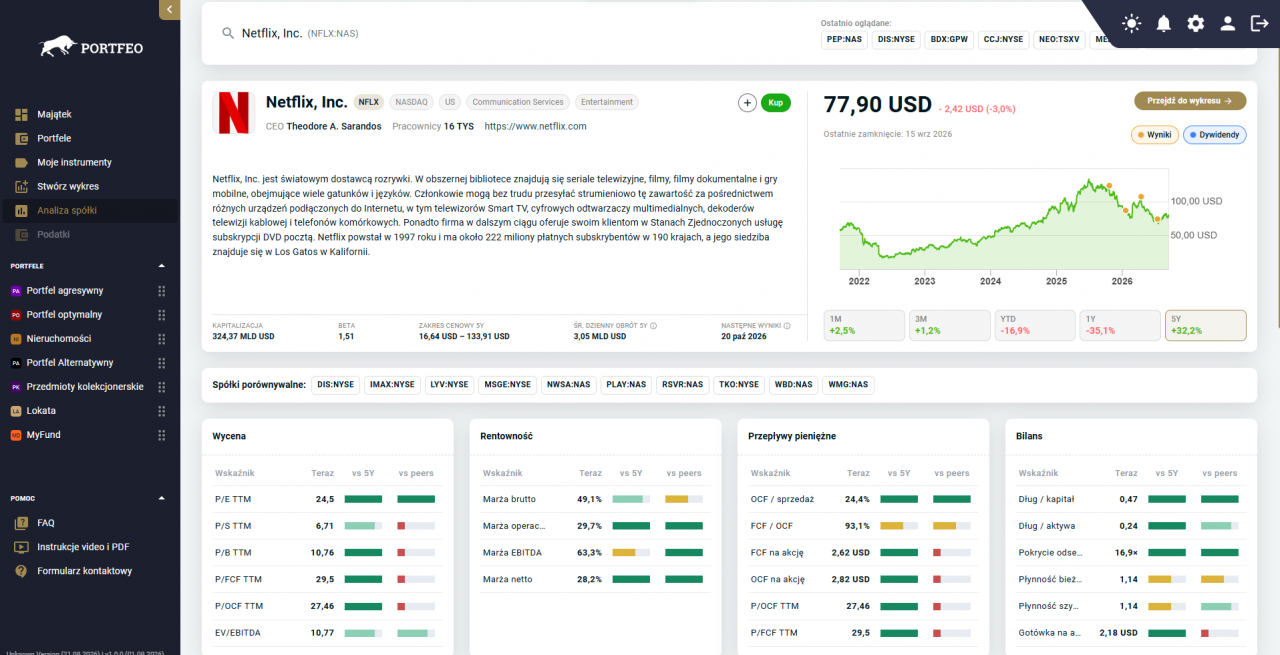Open notifications bell
The width and height of the screenshot is (1280, 655).
point(1163,24)
